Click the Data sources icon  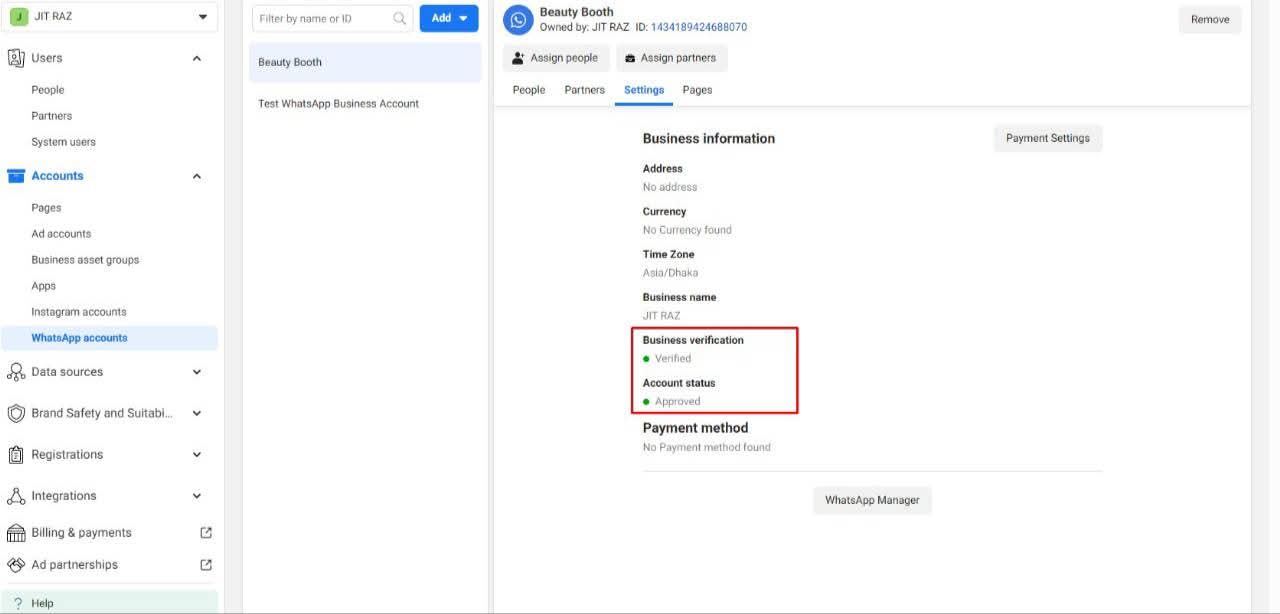click(16, 372)
